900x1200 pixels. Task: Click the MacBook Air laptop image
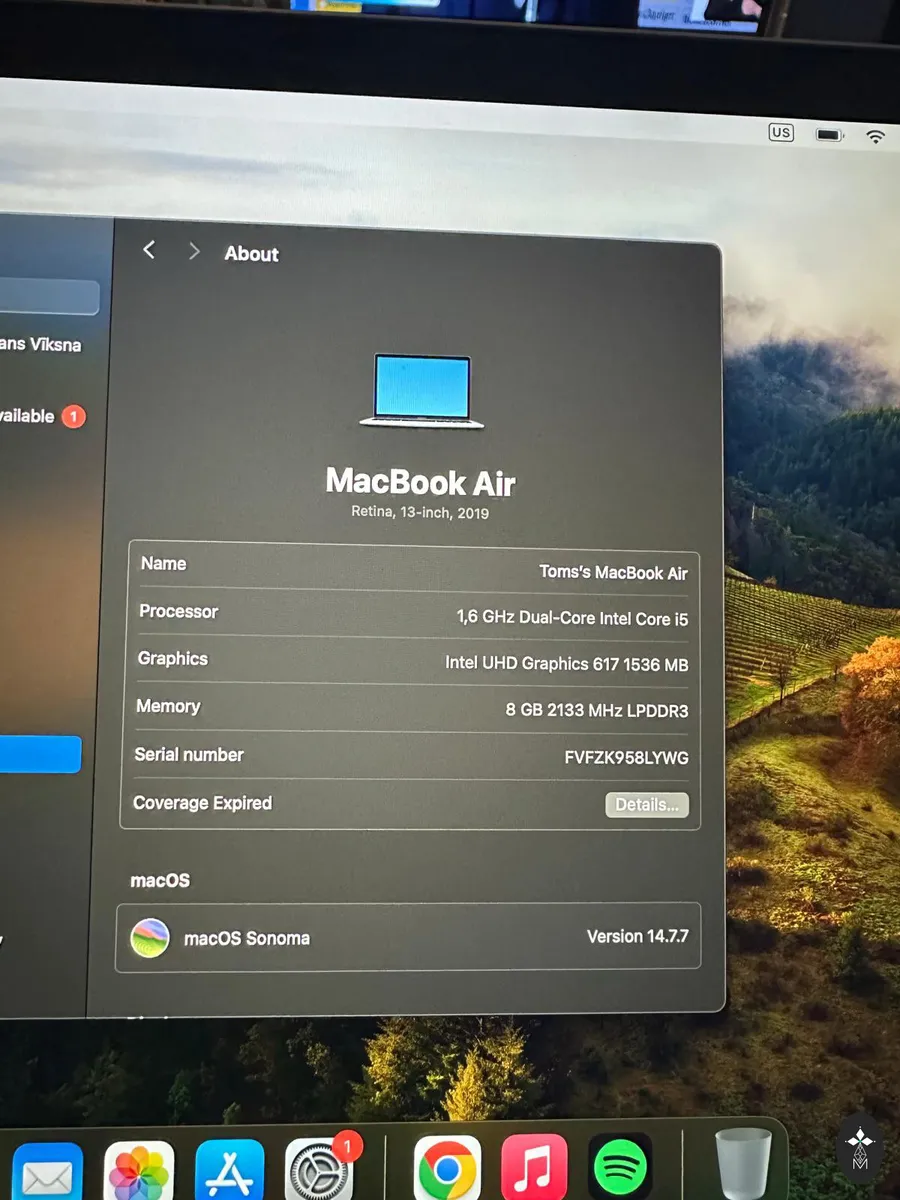coord(421,391)
